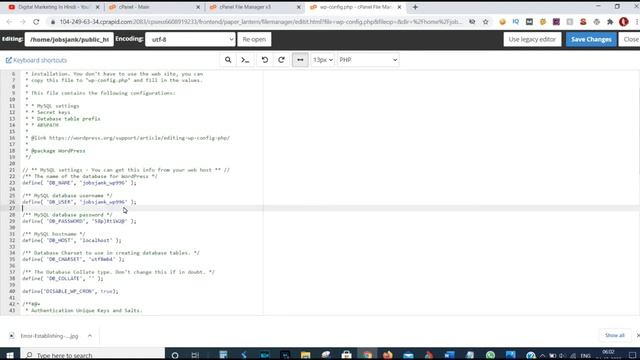Open Firefox from taskbar
This screenshot has width=640, height=360.
[387, 355]
